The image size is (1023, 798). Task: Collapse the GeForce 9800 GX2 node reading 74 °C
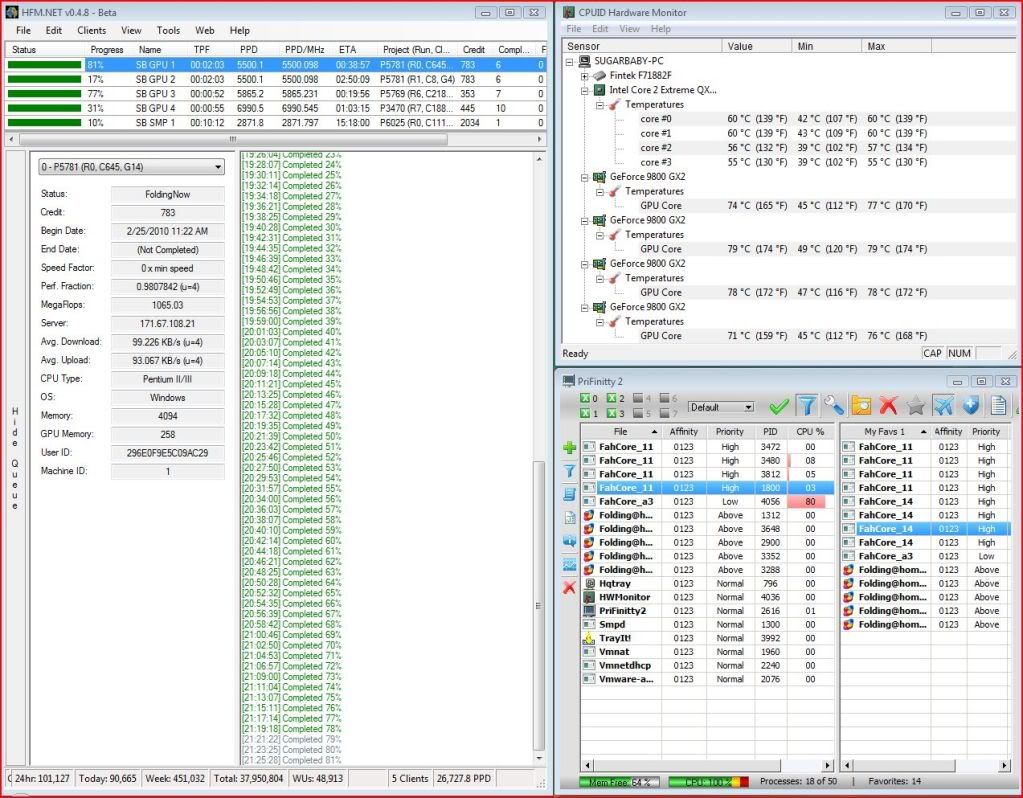pyautogui.click(x=585, y=177)
